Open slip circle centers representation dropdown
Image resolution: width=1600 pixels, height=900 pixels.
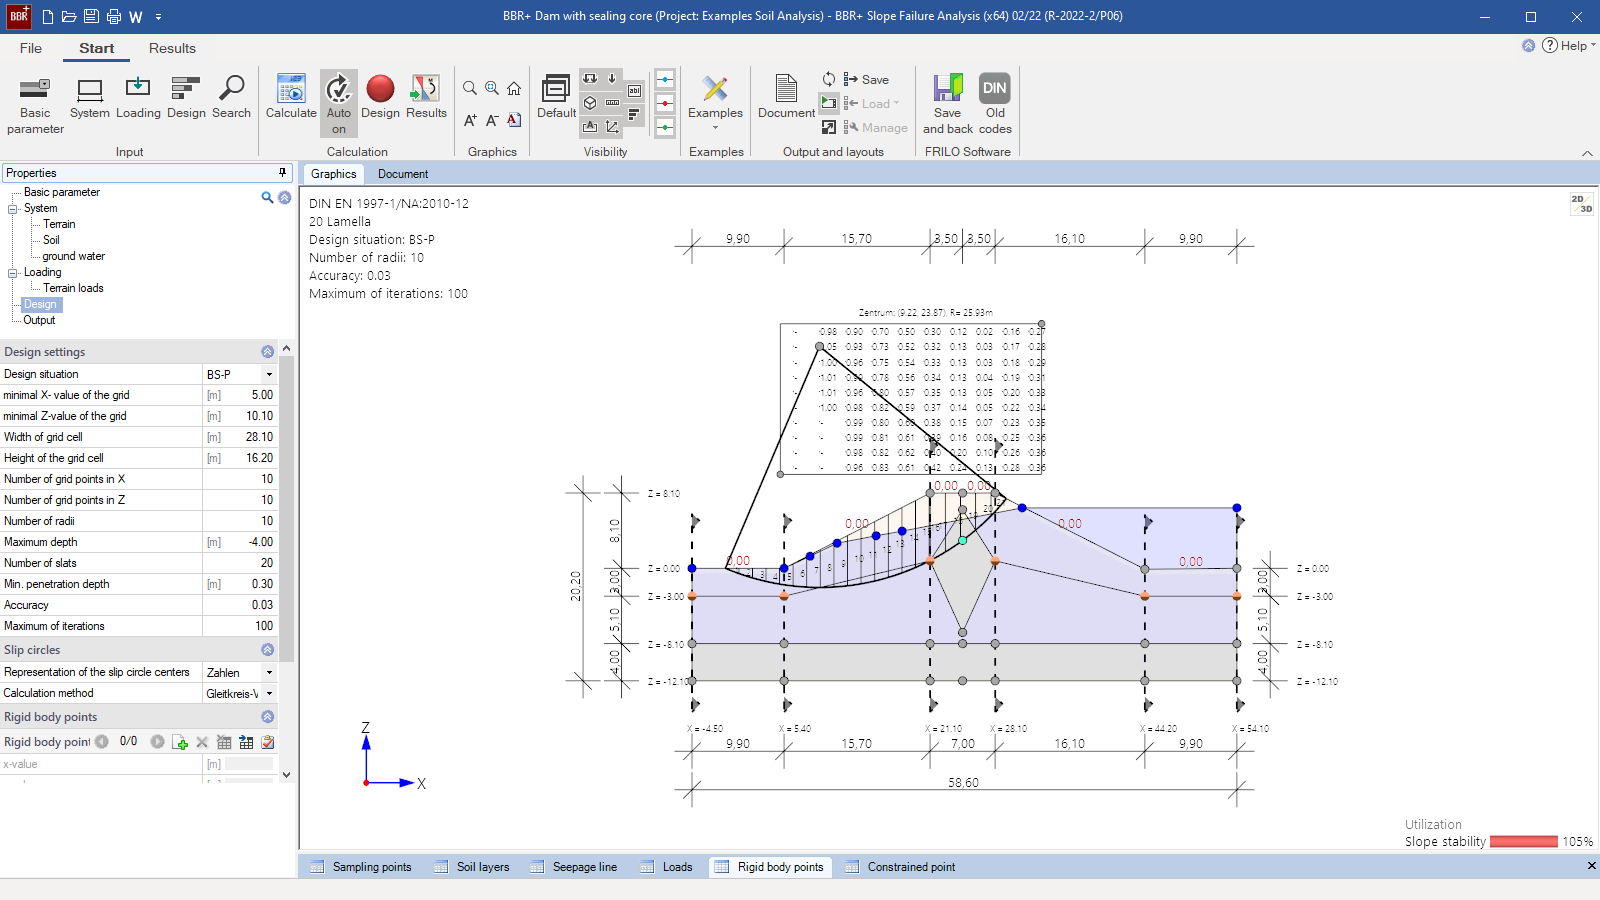click(269, 673)
